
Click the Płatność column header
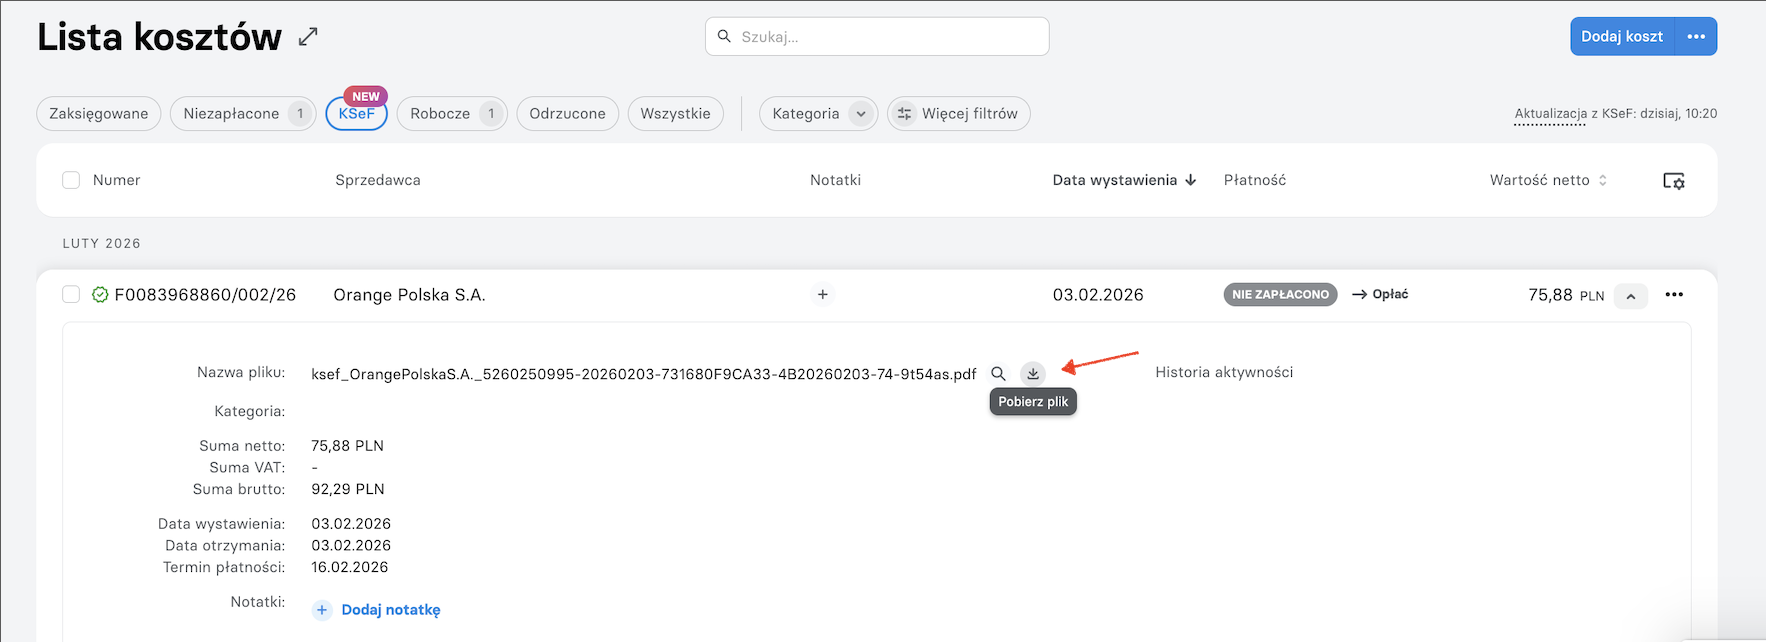tap(1255, 180)
